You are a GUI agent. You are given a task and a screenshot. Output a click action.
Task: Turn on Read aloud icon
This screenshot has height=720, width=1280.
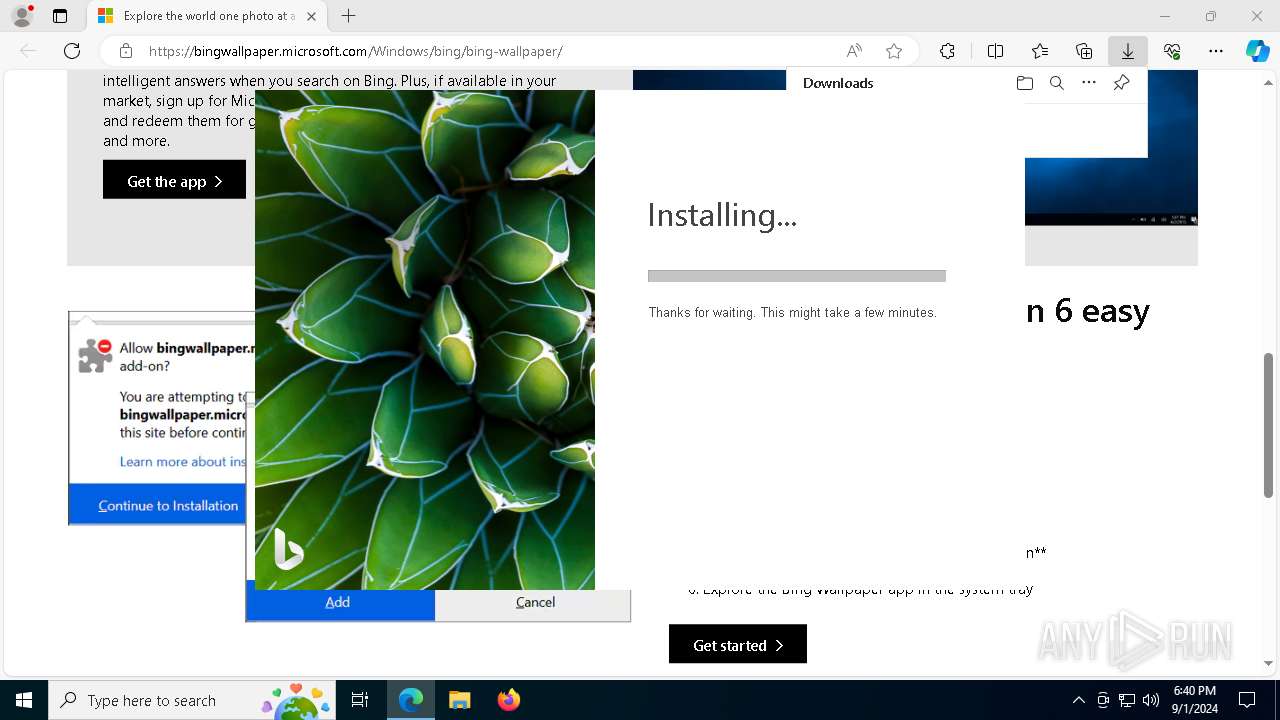coord(854,51)
